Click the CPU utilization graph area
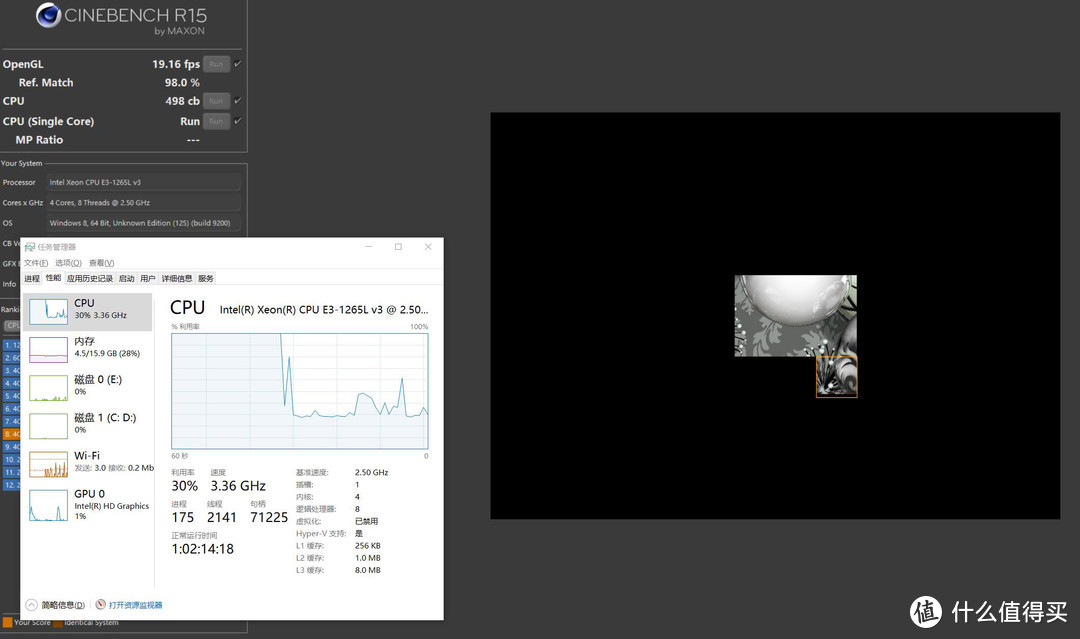The width and height of the screenshot is (1080, 639). coord(299,391)
